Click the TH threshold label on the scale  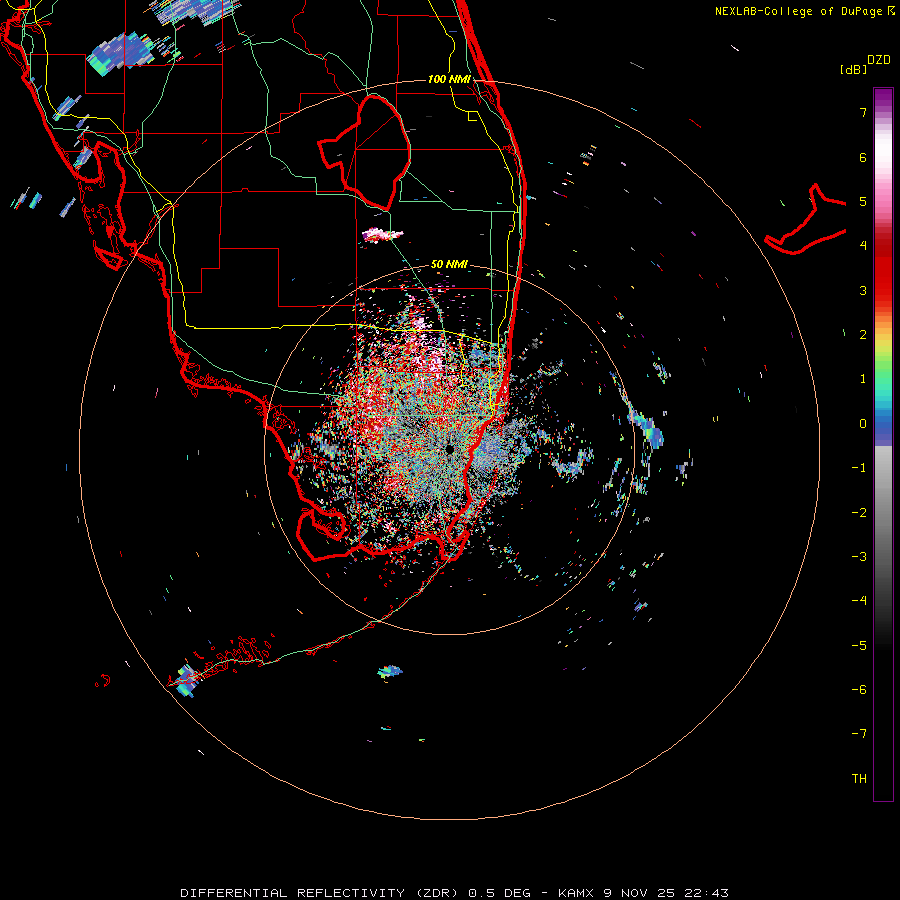(x=859, y=779)
